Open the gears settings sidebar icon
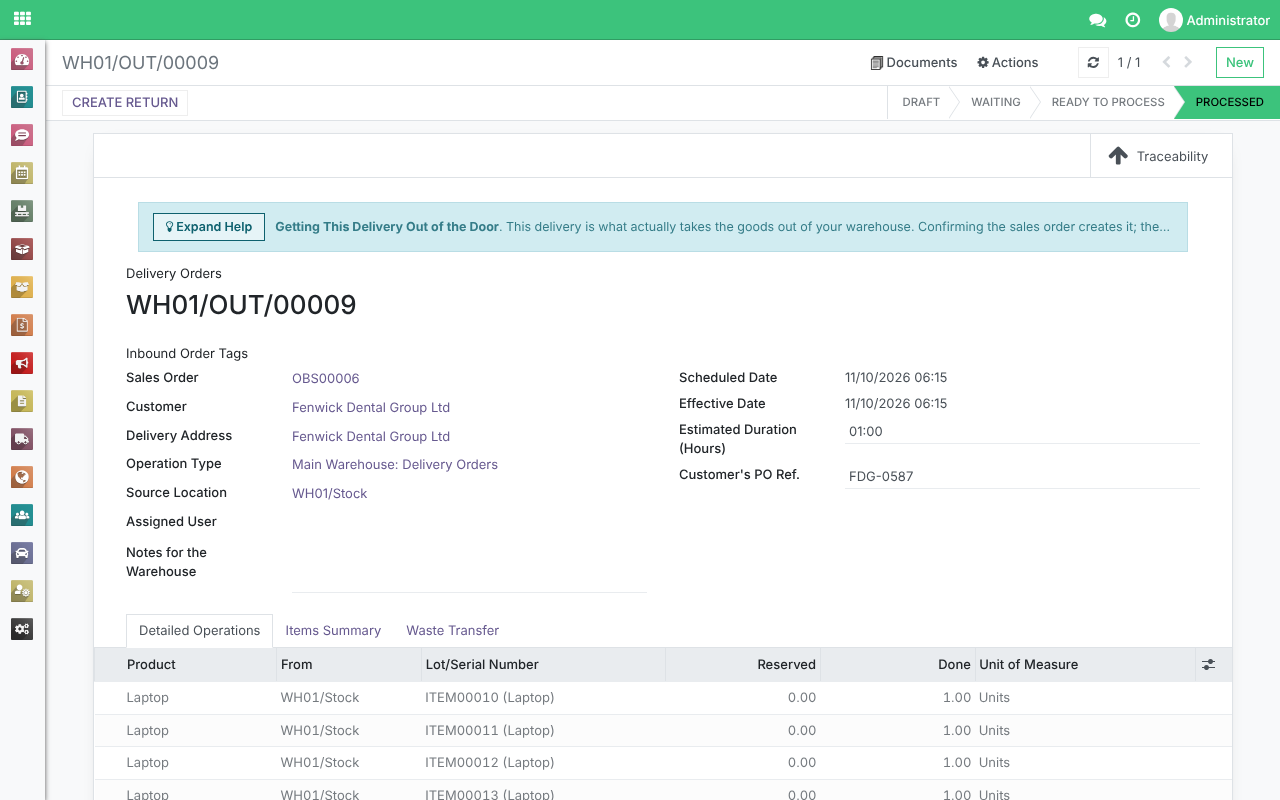 coord(22,629)
